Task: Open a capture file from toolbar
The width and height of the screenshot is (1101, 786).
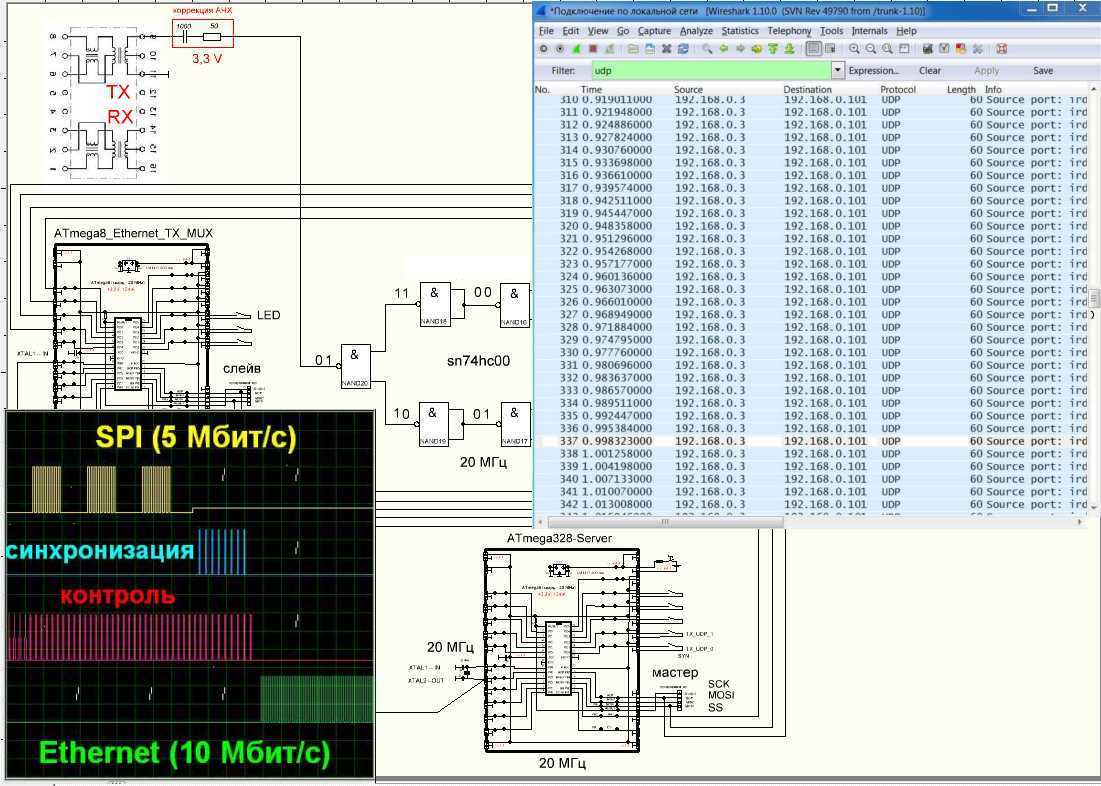Action: coord(632,48)
